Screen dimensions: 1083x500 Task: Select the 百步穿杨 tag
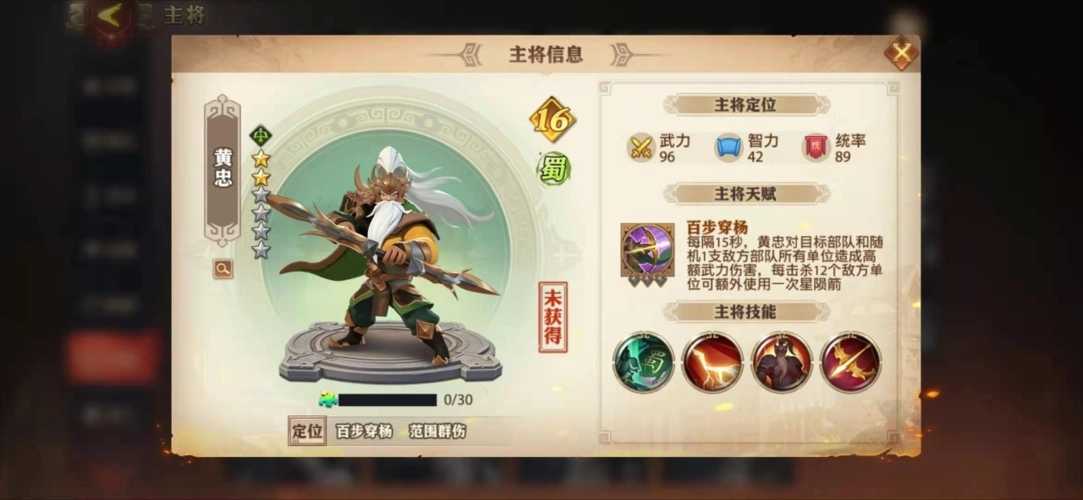tap(364, 432)
